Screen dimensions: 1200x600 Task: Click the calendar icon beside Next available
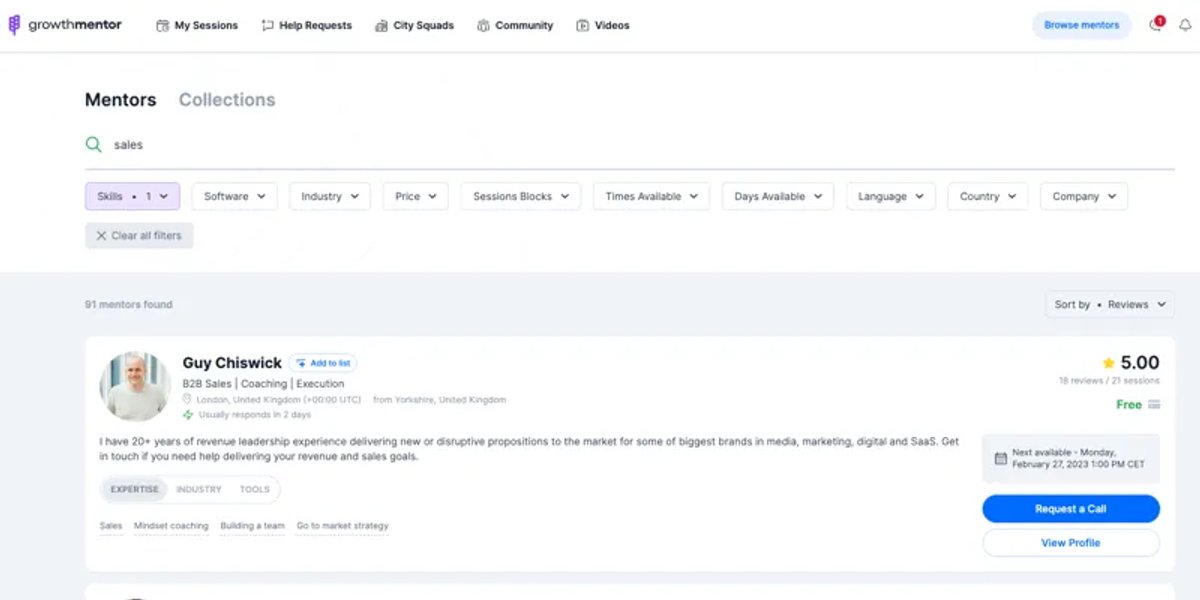tap(1000, 459)
